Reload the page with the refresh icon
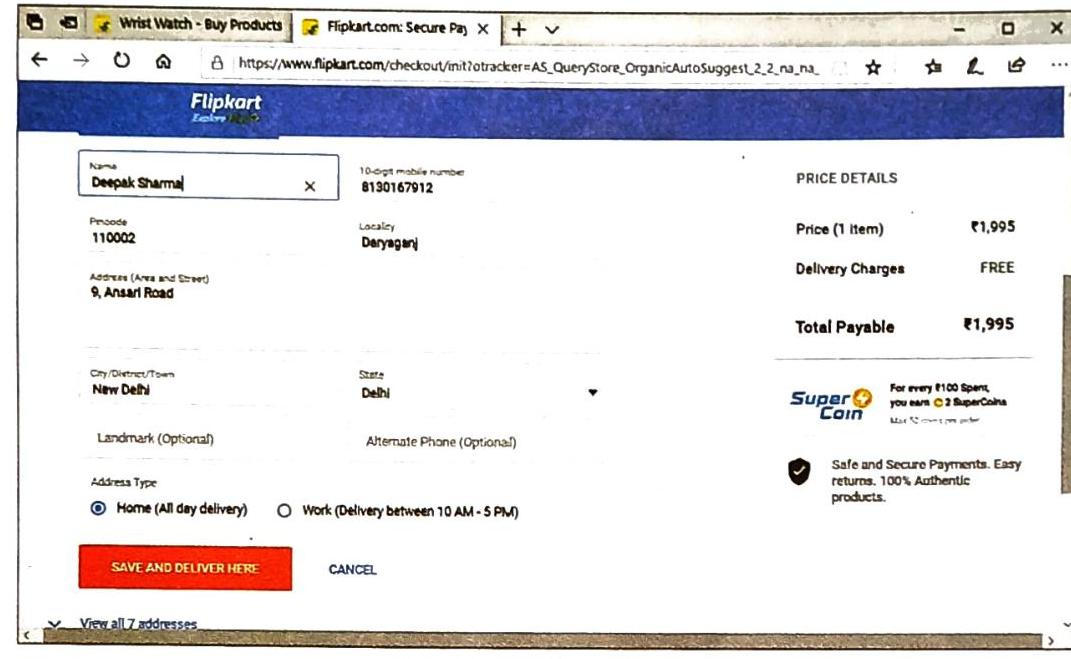The image size is (1071, 659). [122, 60]
